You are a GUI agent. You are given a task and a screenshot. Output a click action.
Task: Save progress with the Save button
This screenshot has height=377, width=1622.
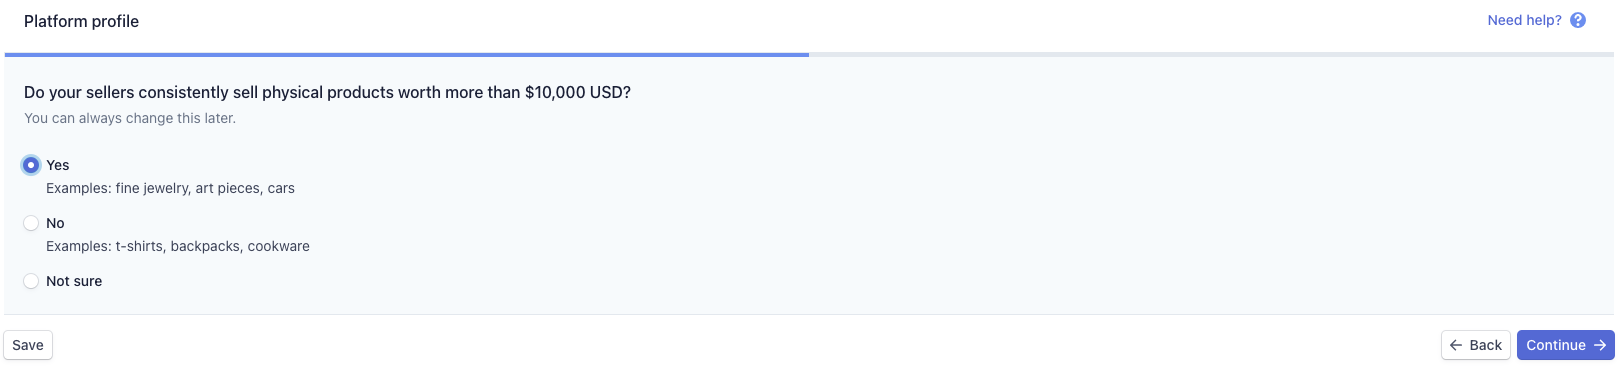pos(28,345)
